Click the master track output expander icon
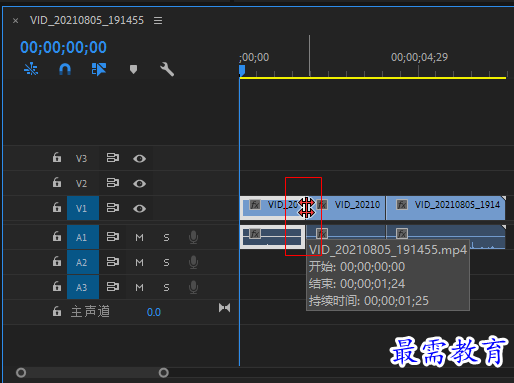Viewport: 514px width, 383px height. [224, 308]
